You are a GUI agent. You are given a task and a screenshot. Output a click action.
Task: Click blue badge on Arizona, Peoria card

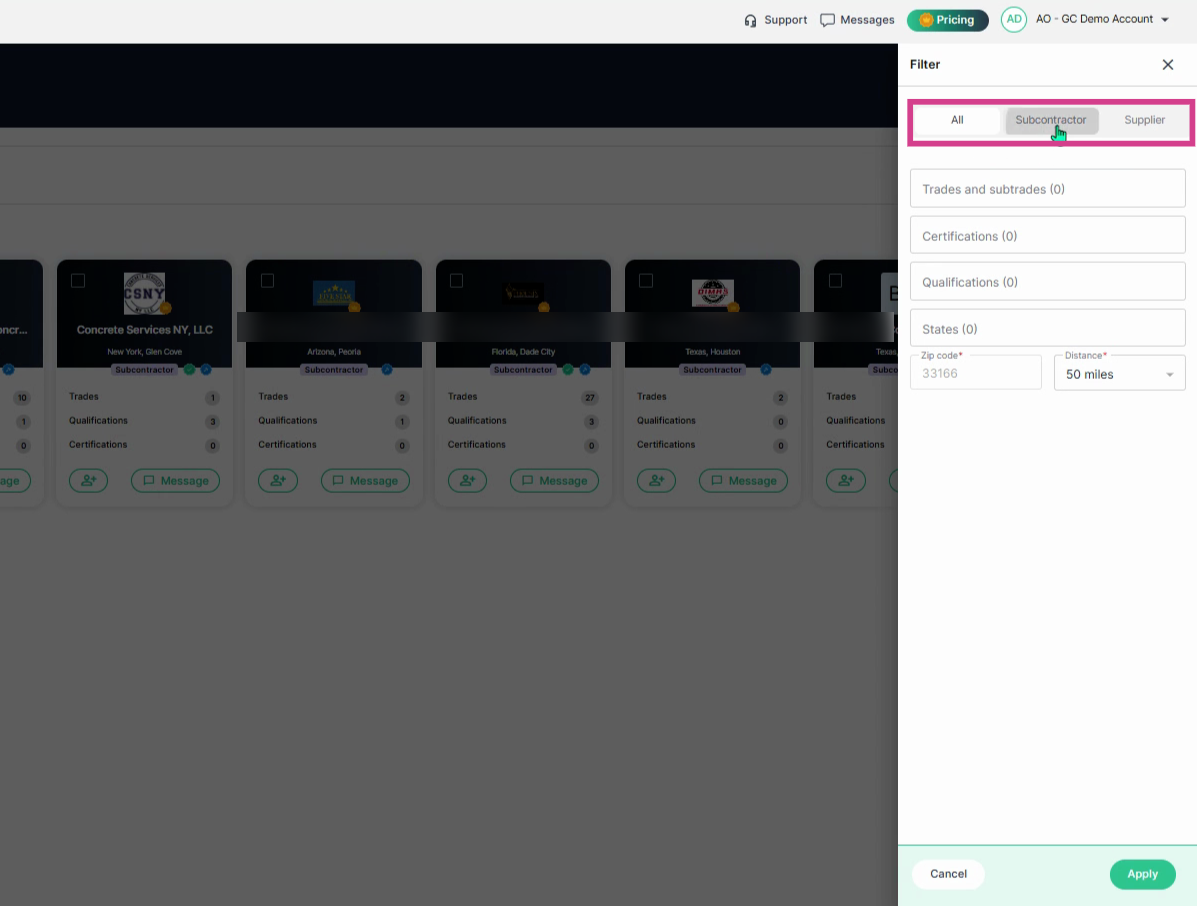click(x=387, y=369)
